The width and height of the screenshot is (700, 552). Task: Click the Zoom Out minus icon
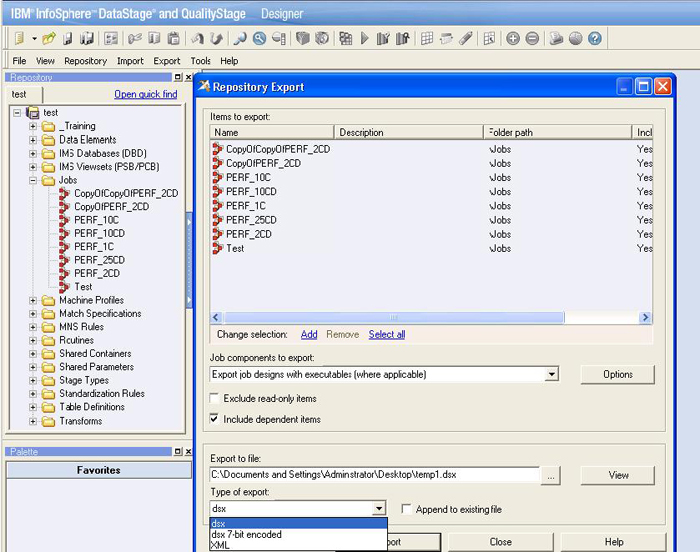coord(532,38)
